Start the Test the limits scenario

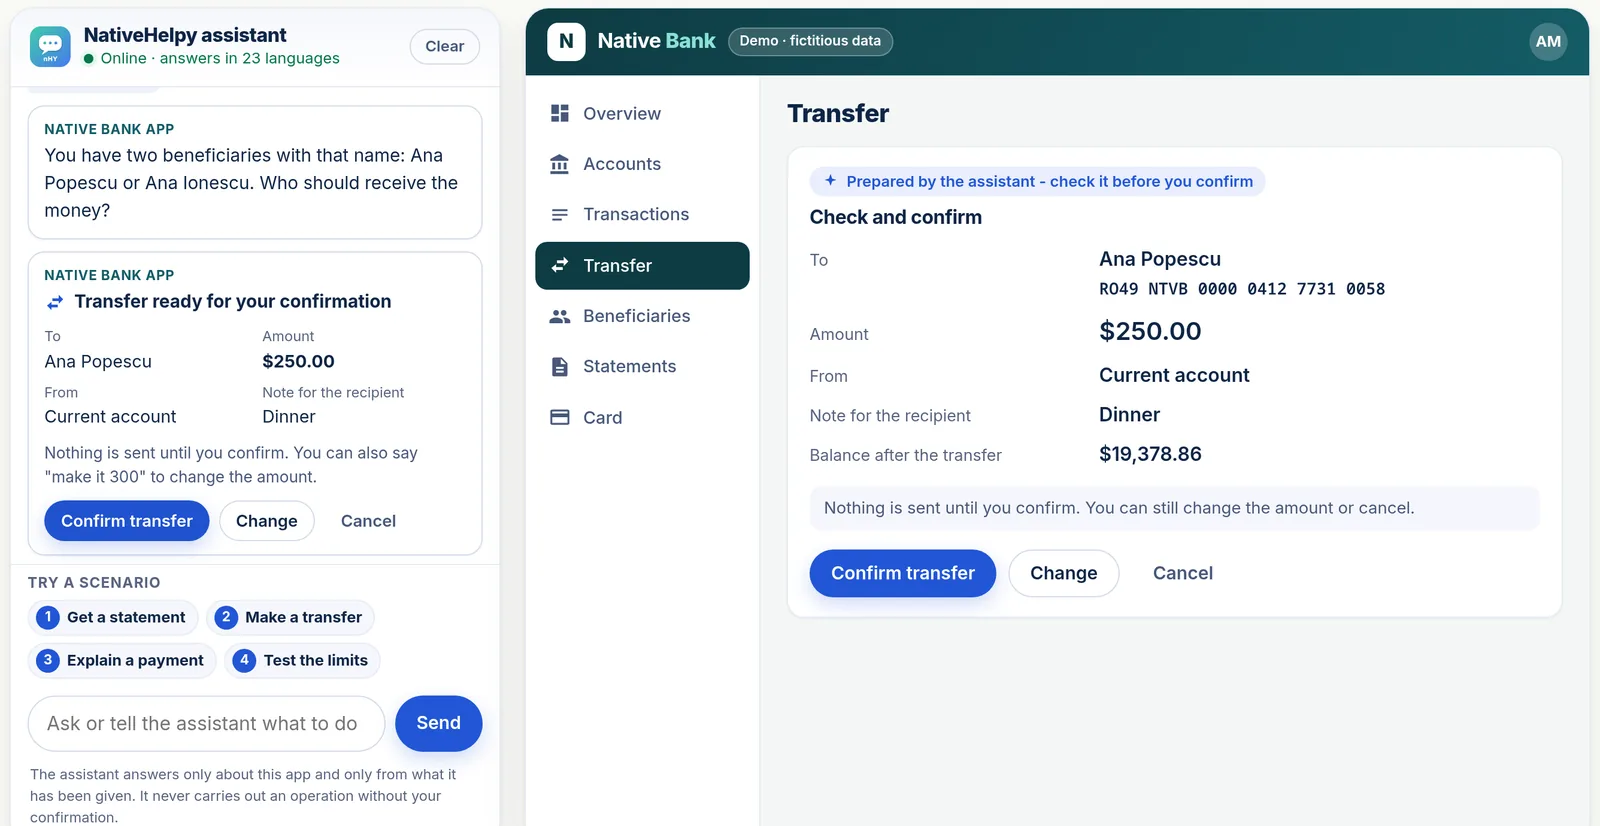303,660
